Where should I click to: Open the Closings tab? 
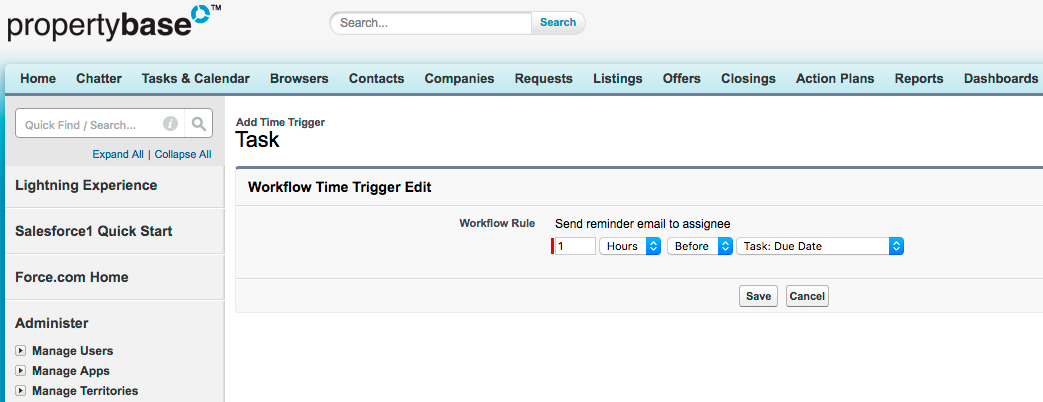(x=748, y=79)
